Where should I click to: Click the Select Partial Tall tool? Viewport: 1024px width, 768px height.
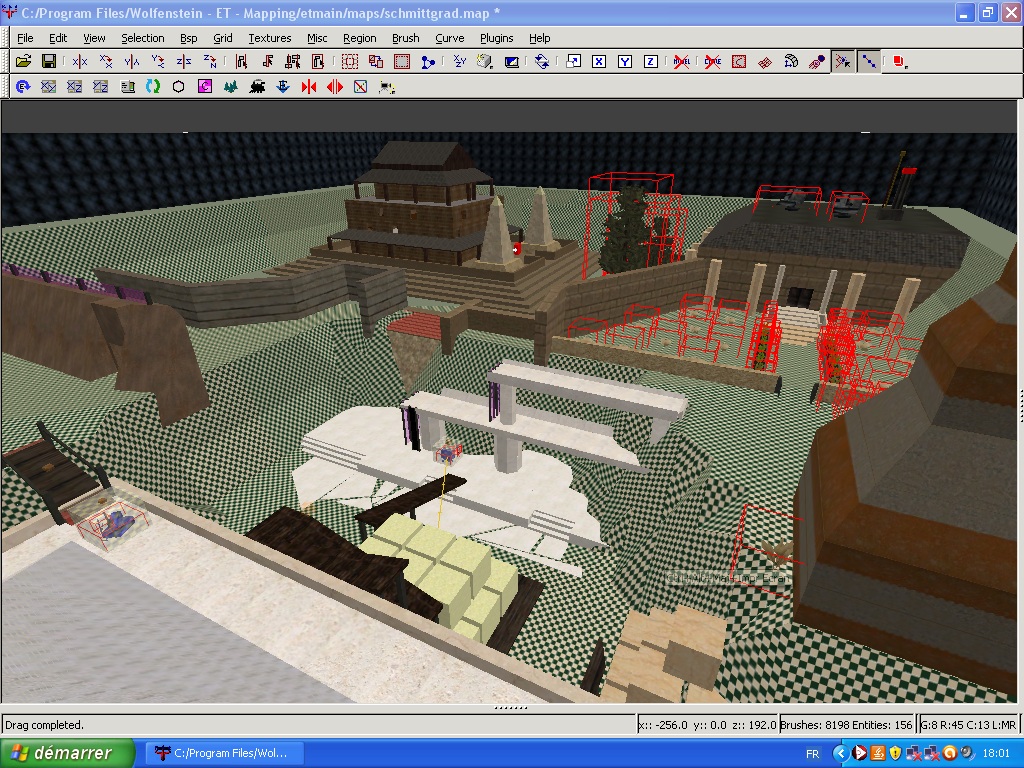click(x=293, y=61)
